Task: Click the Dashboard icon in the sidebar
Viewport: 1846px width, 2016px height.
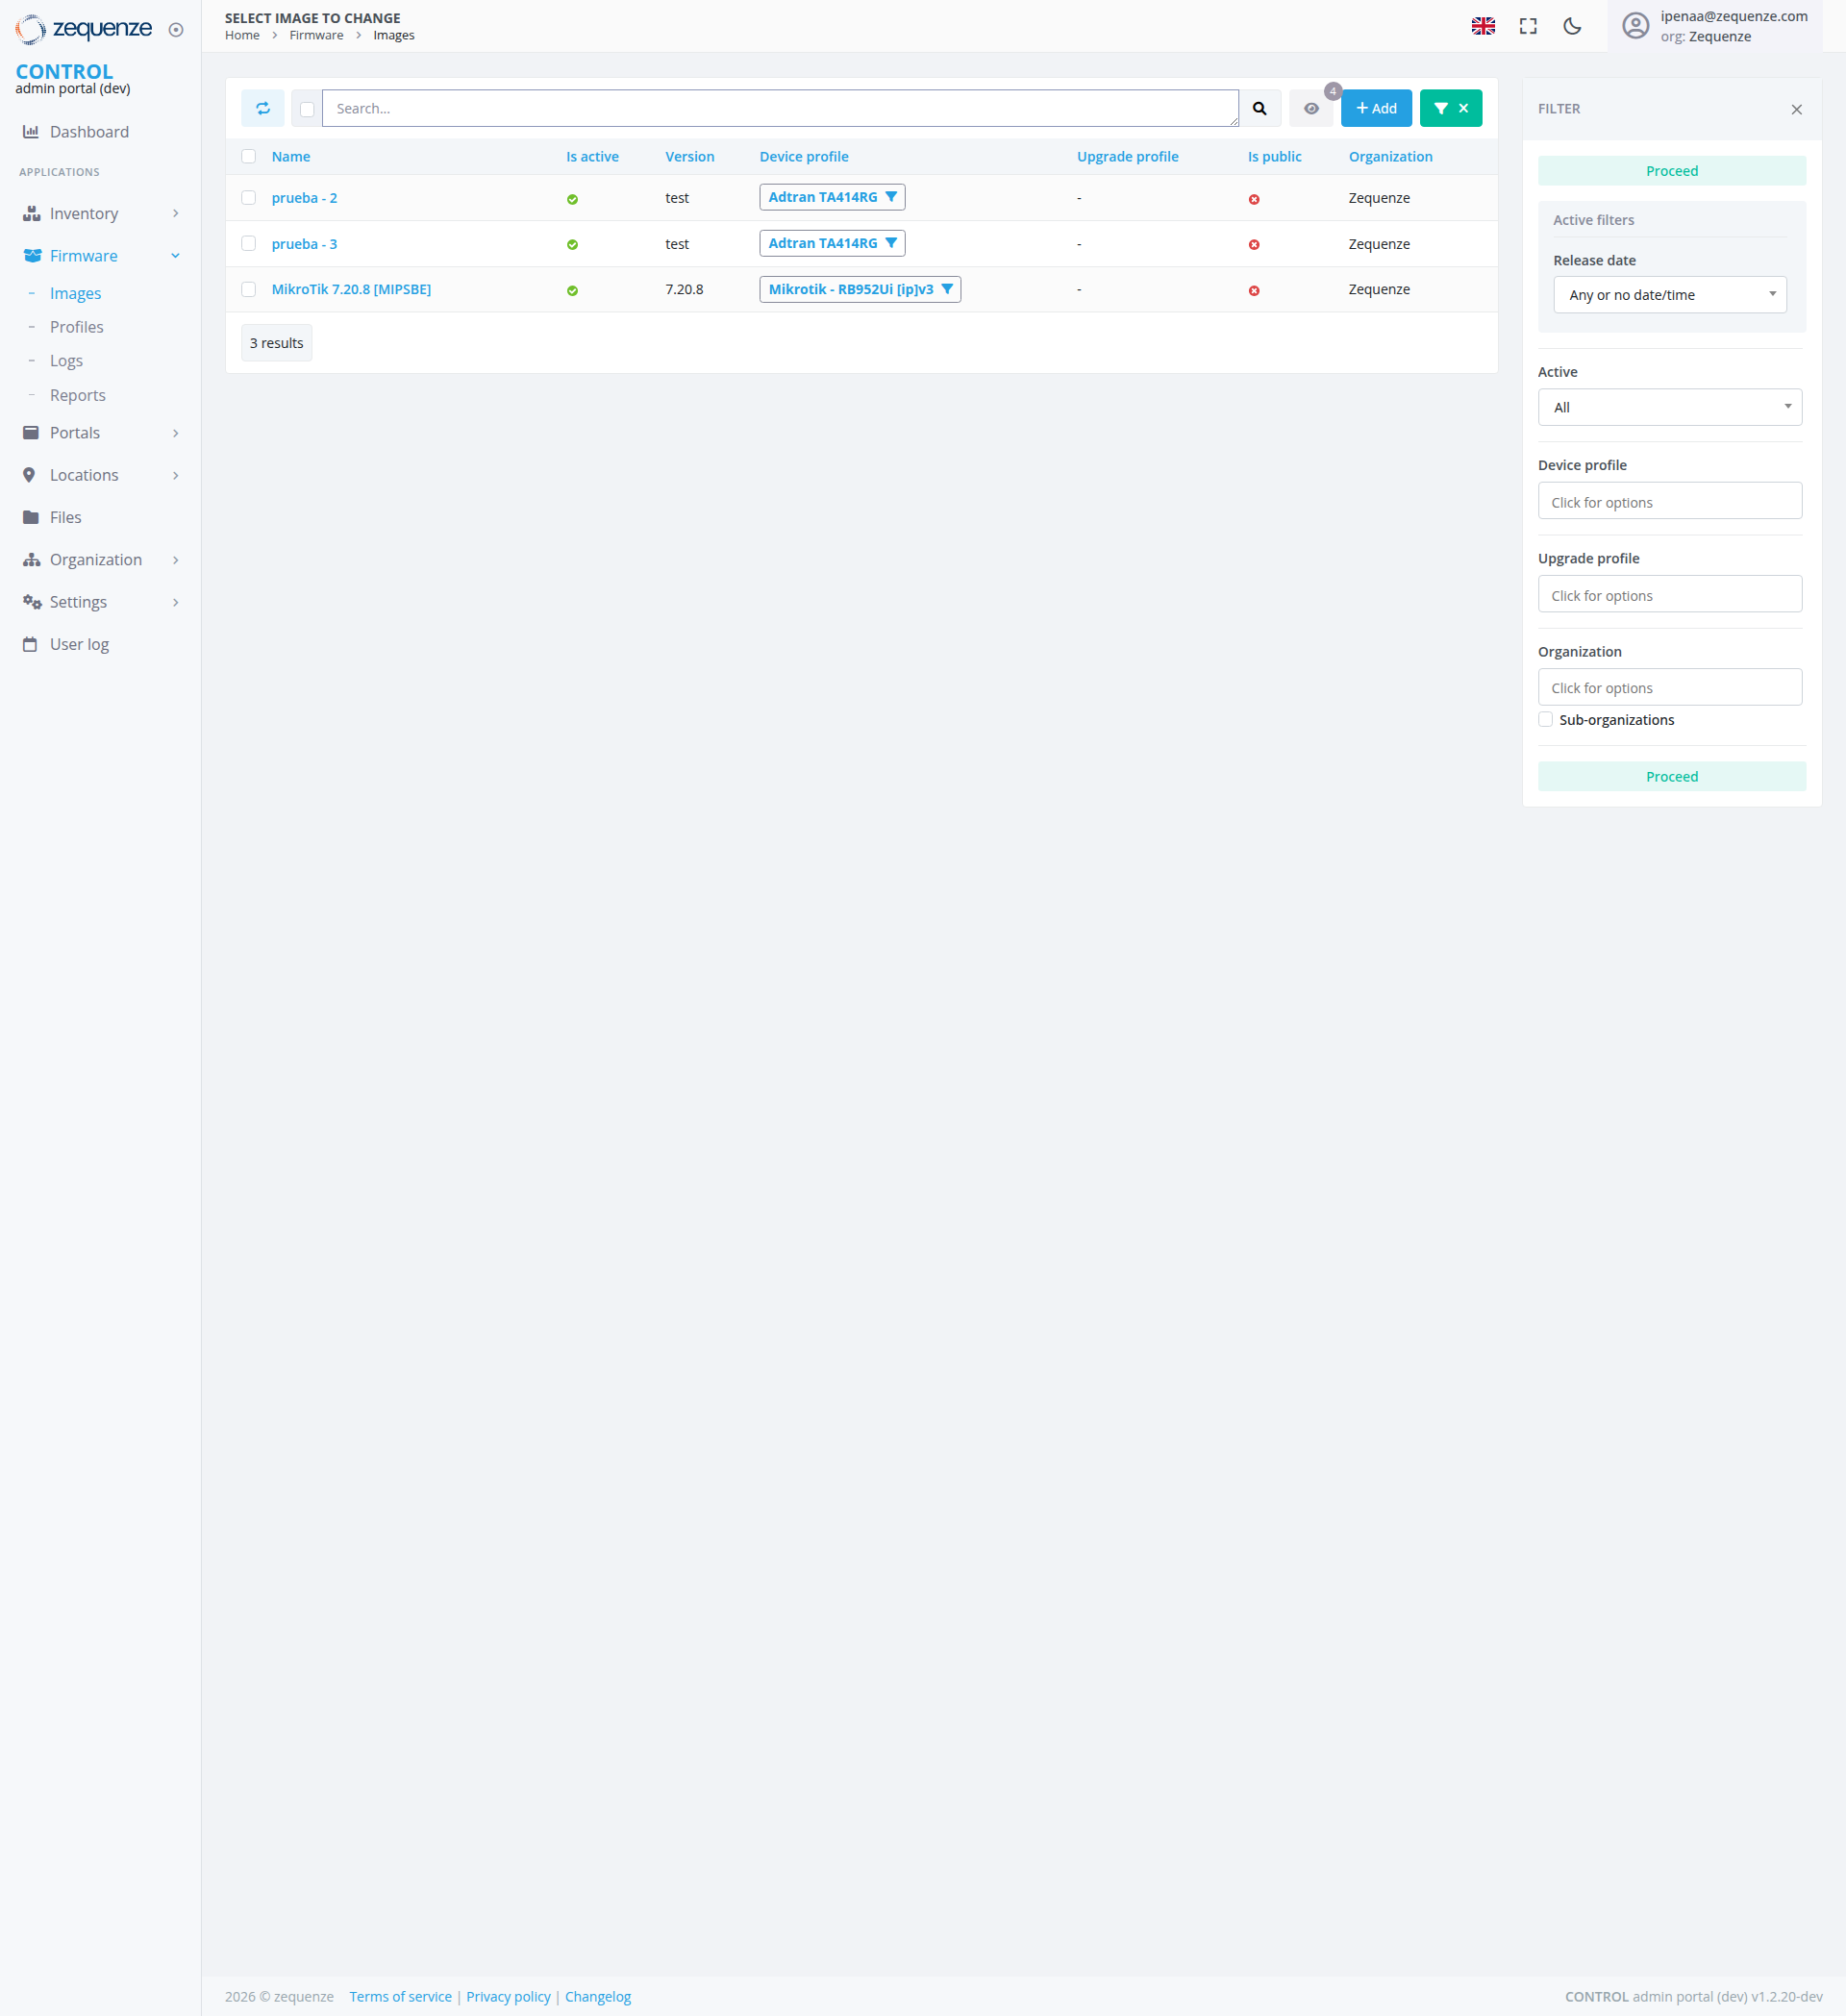Action: tap(33, 131)
